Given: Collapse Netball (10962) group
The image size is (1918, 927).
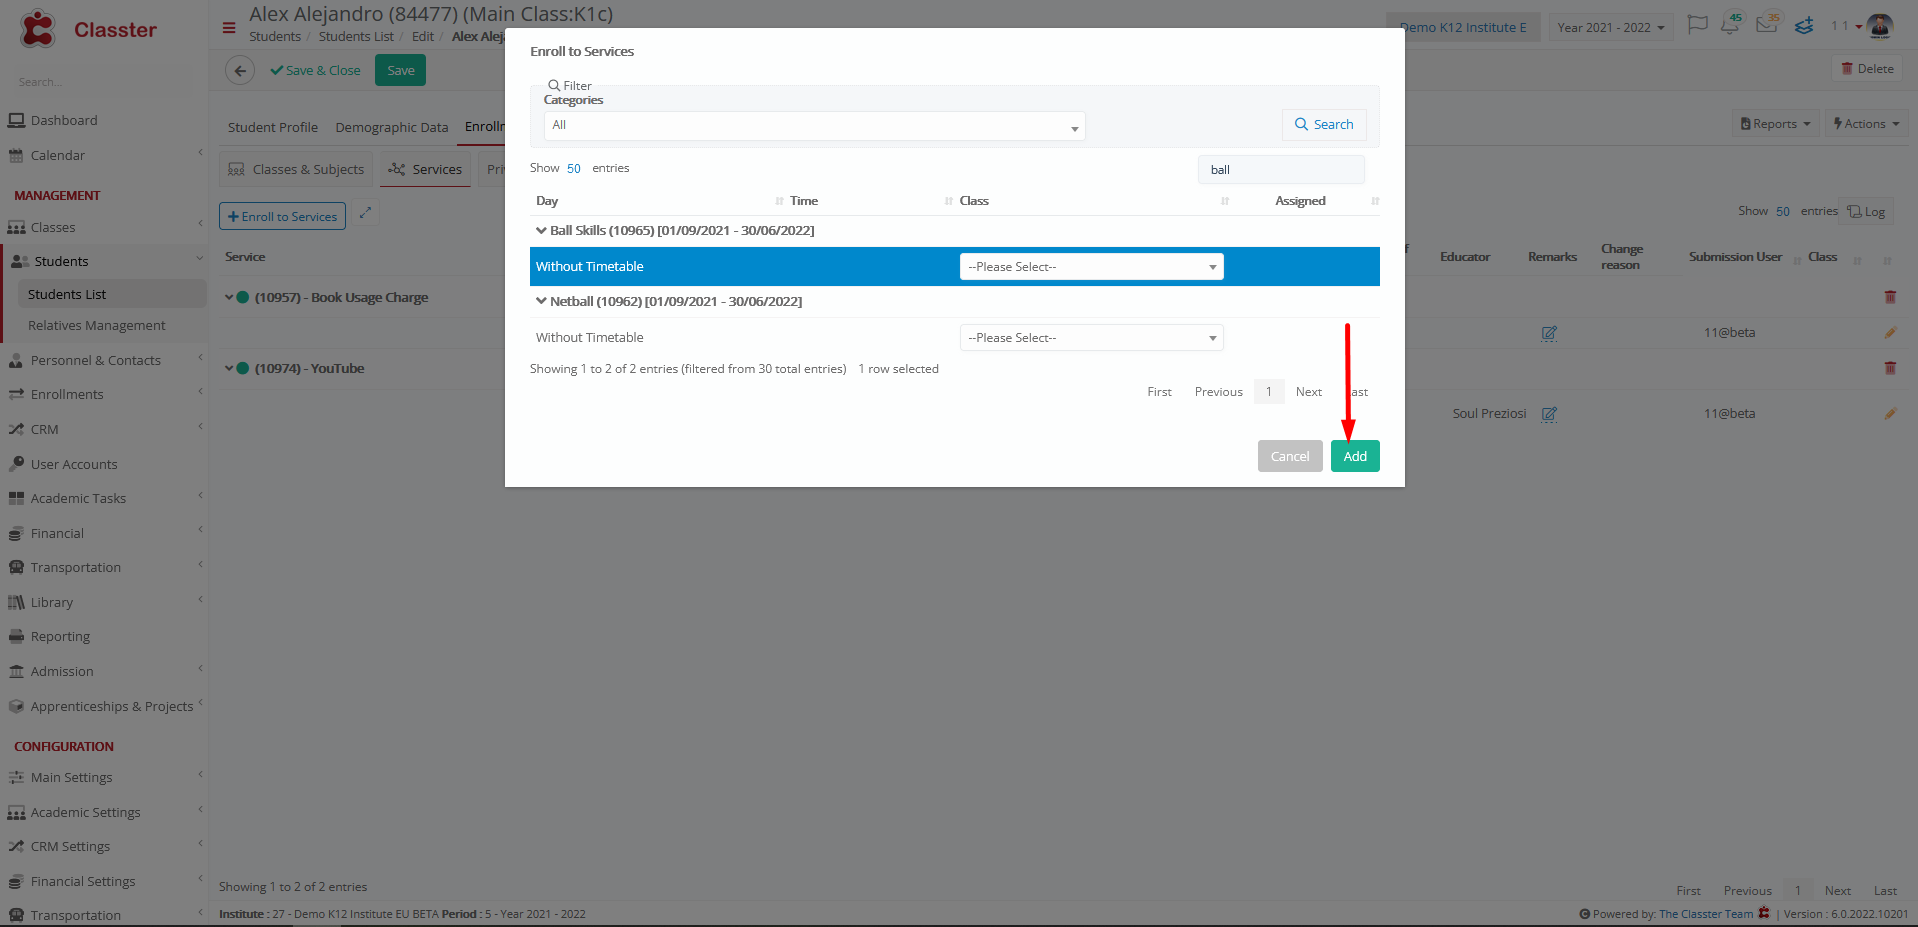Looking at the screenshot, I should coord(541,301).
